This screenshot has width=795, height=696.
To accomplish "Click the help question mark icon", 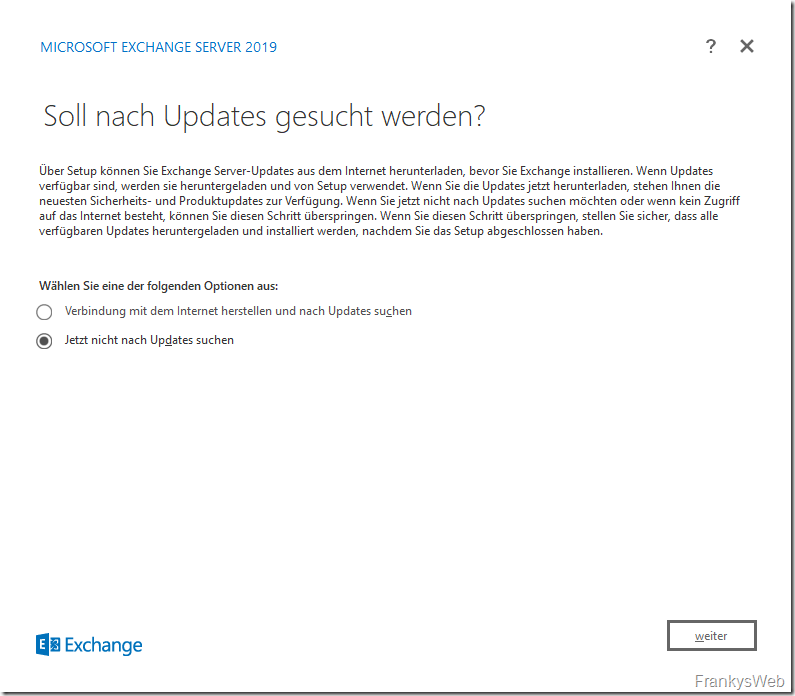I will point(711,46).
